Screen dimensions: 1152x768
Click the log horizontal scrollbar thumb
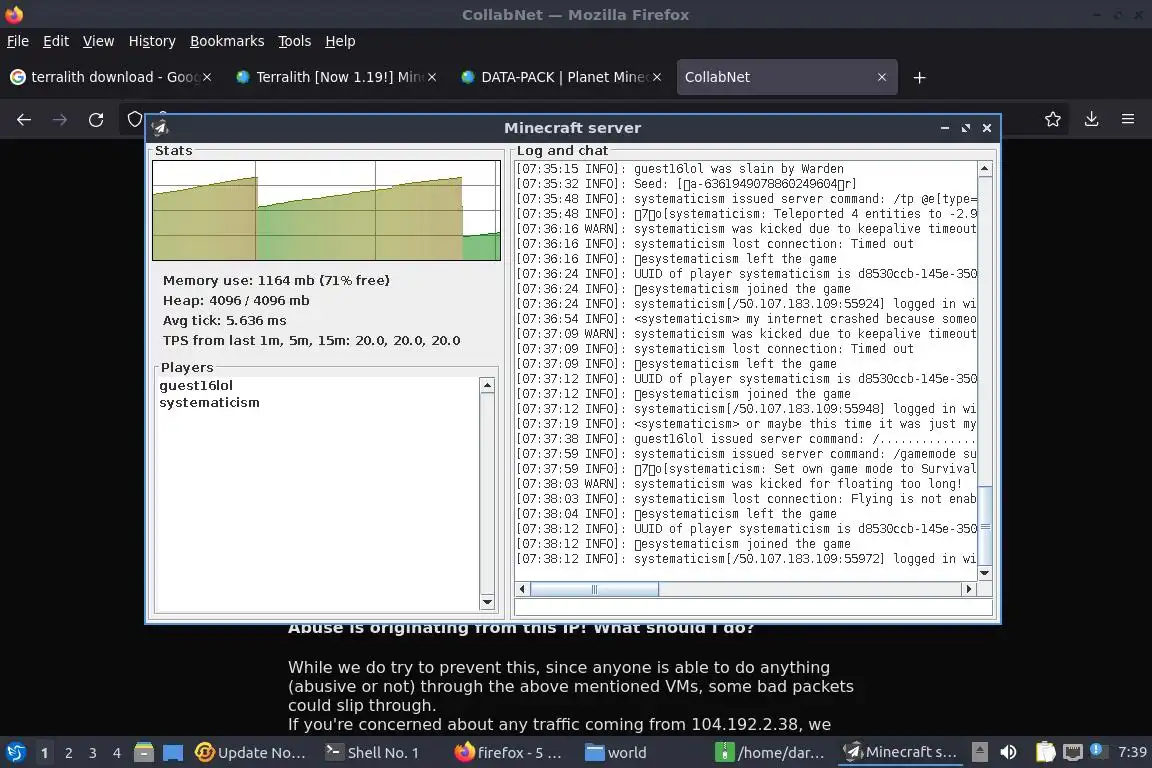pyautogui.click(x=594, y=589)
